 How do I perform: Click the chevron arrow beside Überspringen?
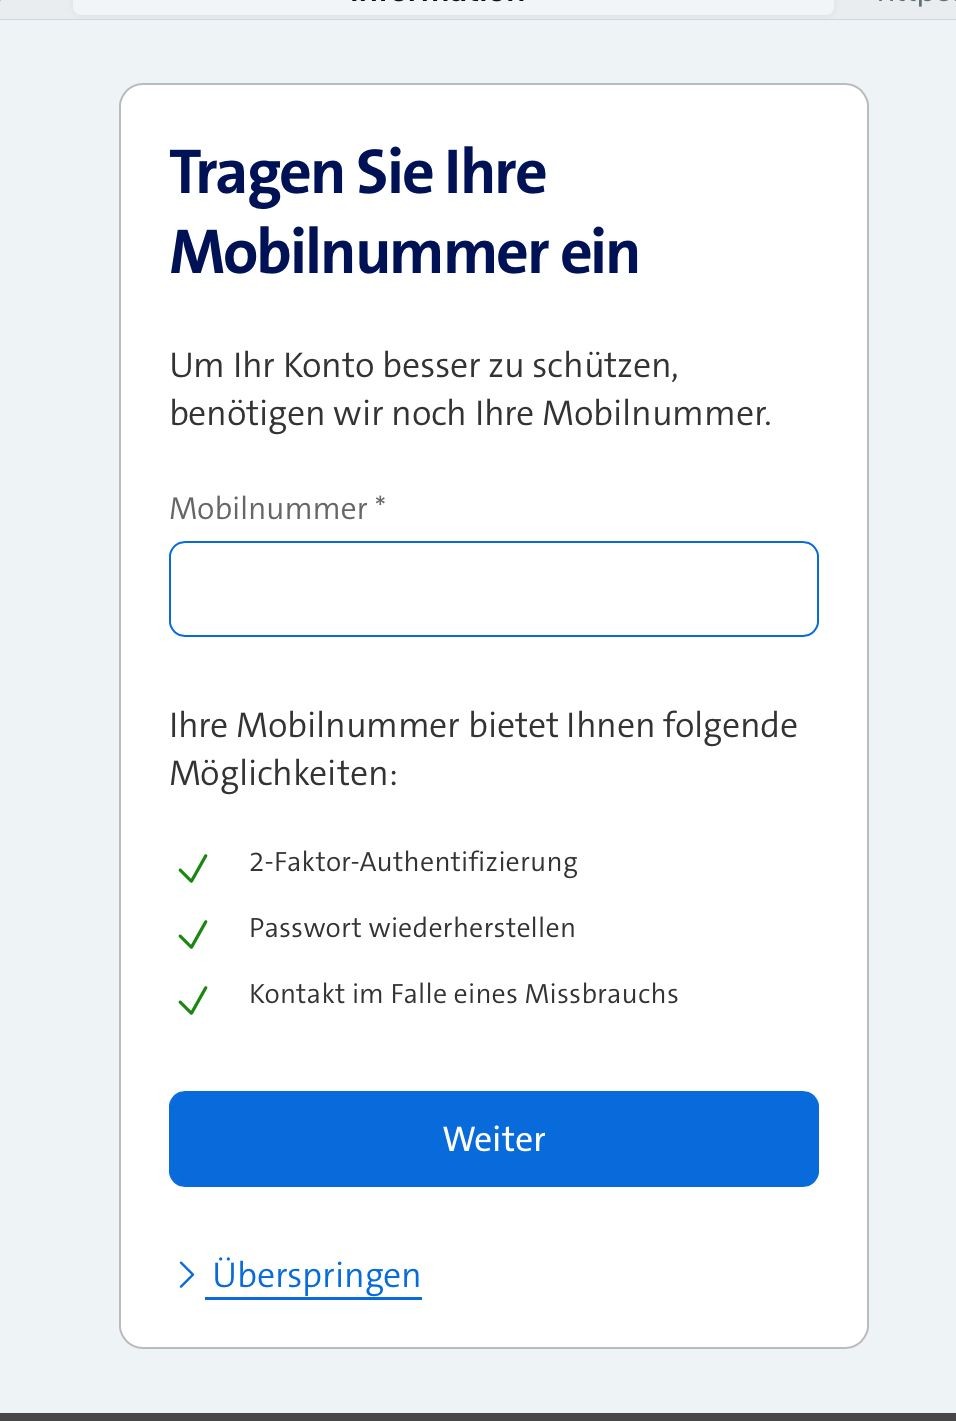tap(186, 1275)
